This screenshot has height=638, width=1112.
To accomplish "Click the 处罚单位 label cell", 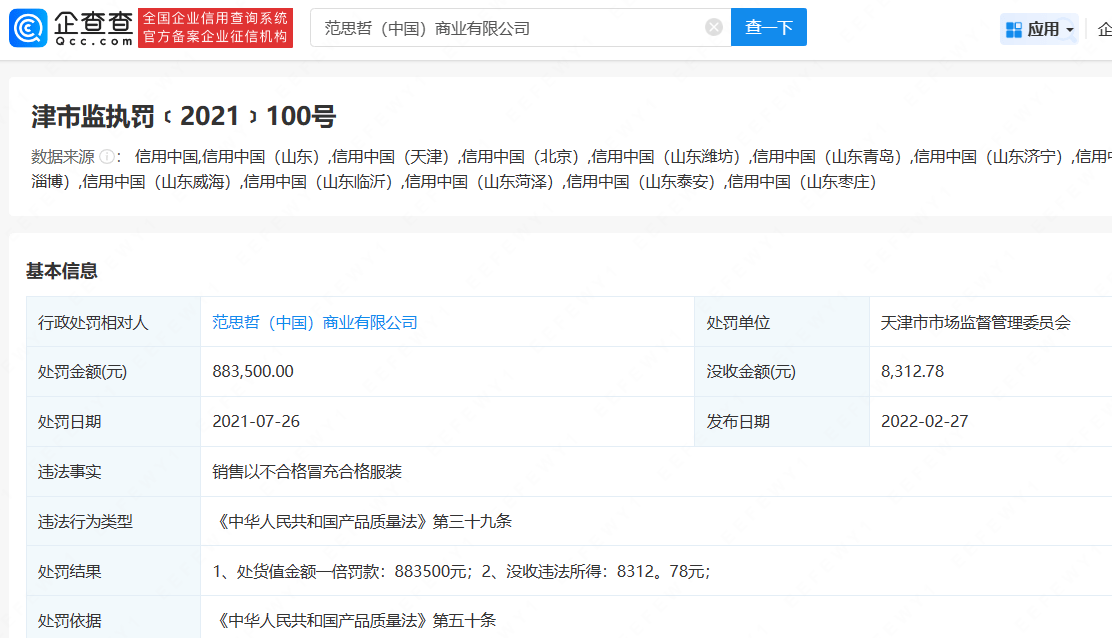I will click(x=782, y=322).
